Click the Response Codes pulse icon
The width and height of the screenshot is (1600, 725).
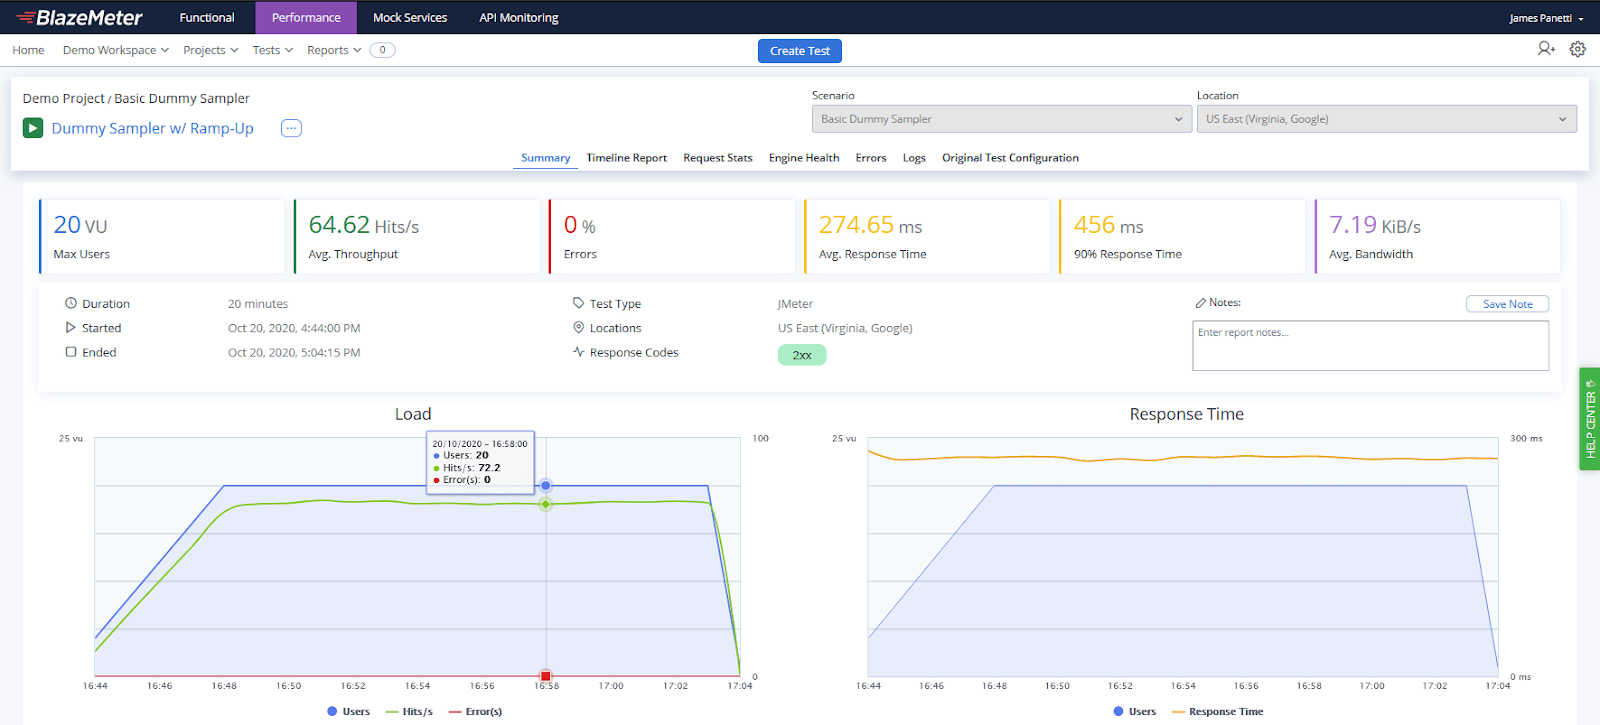(x=578, y=352)
